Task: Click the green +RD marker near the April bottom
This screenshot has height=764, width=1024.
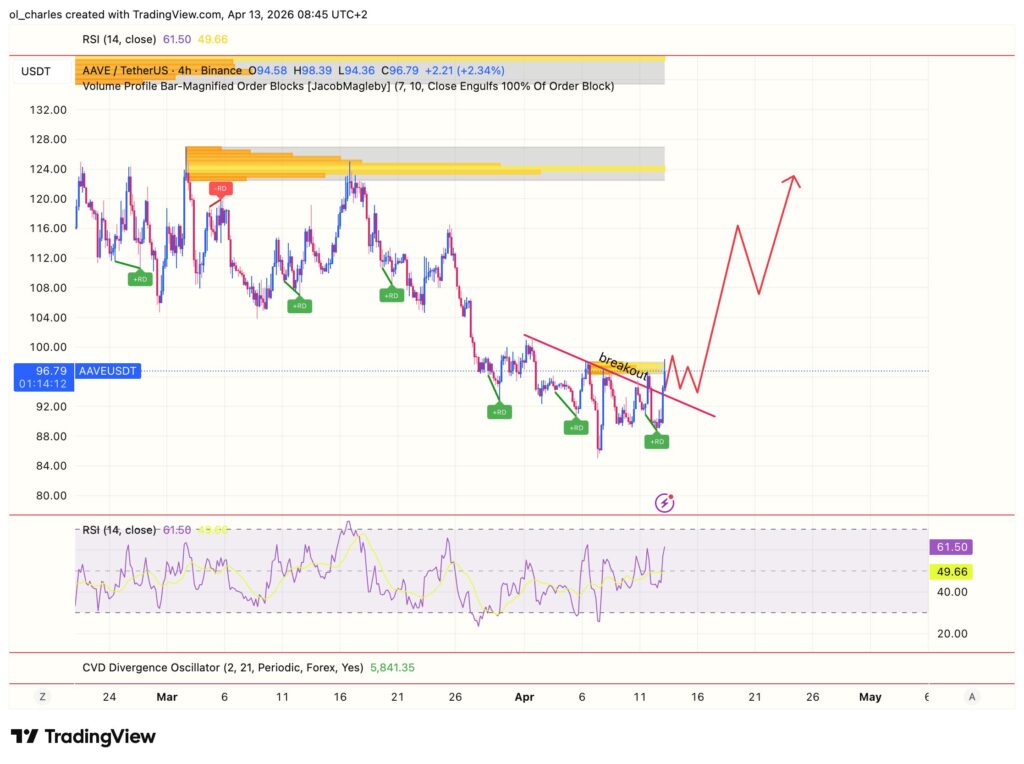Action: click(x=576, y=426)
